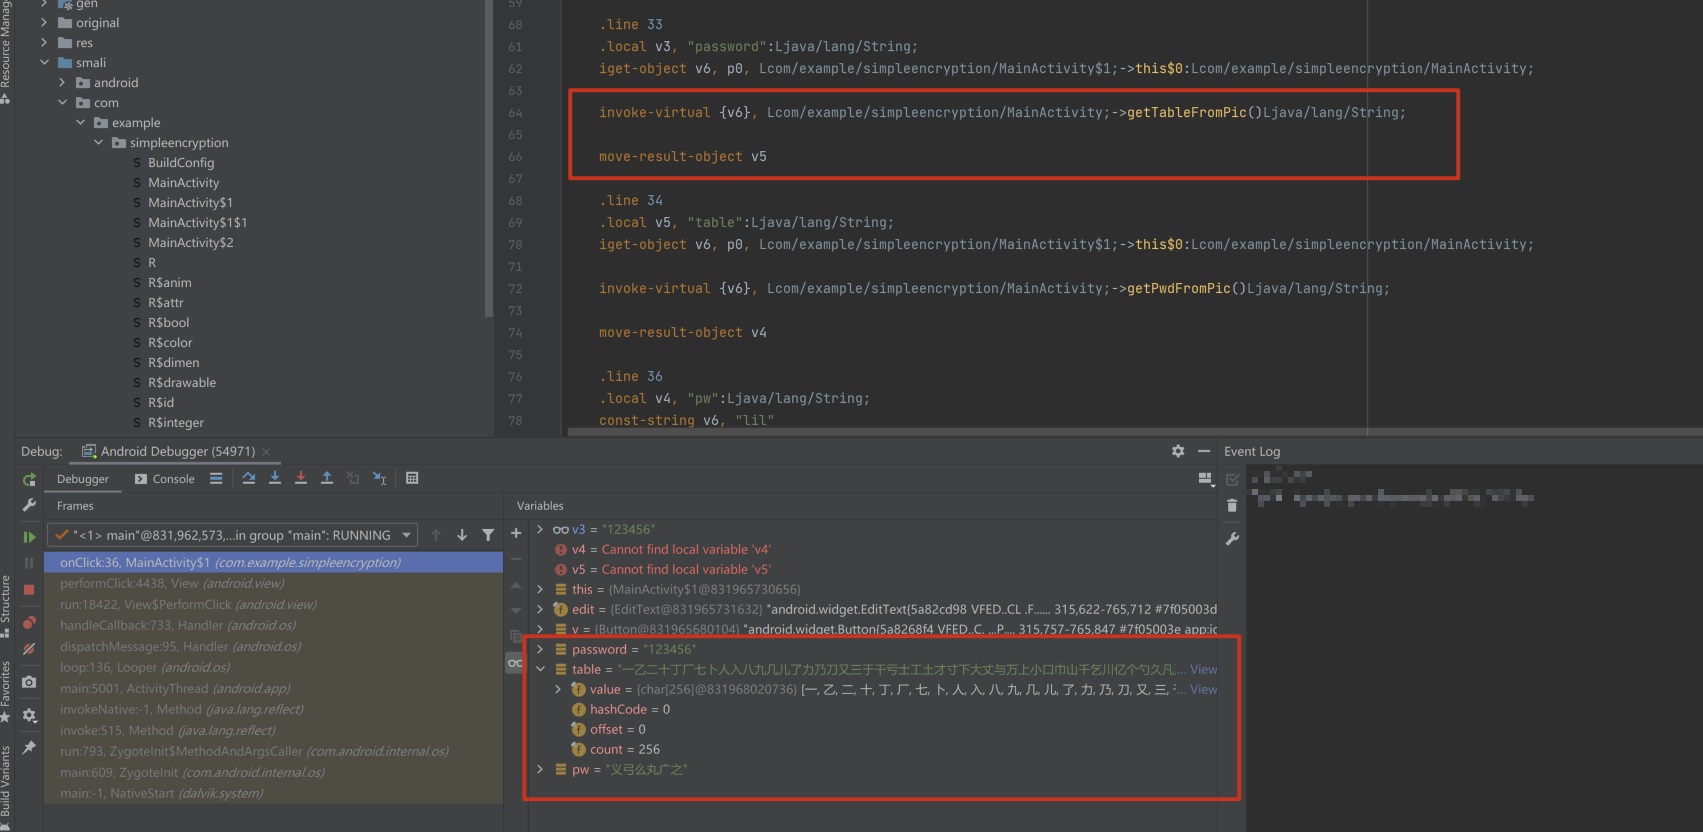Viewport: 1703px width, 832px height.
Task: Select the R$drawable file in tree
Action: tap(182, 382)
